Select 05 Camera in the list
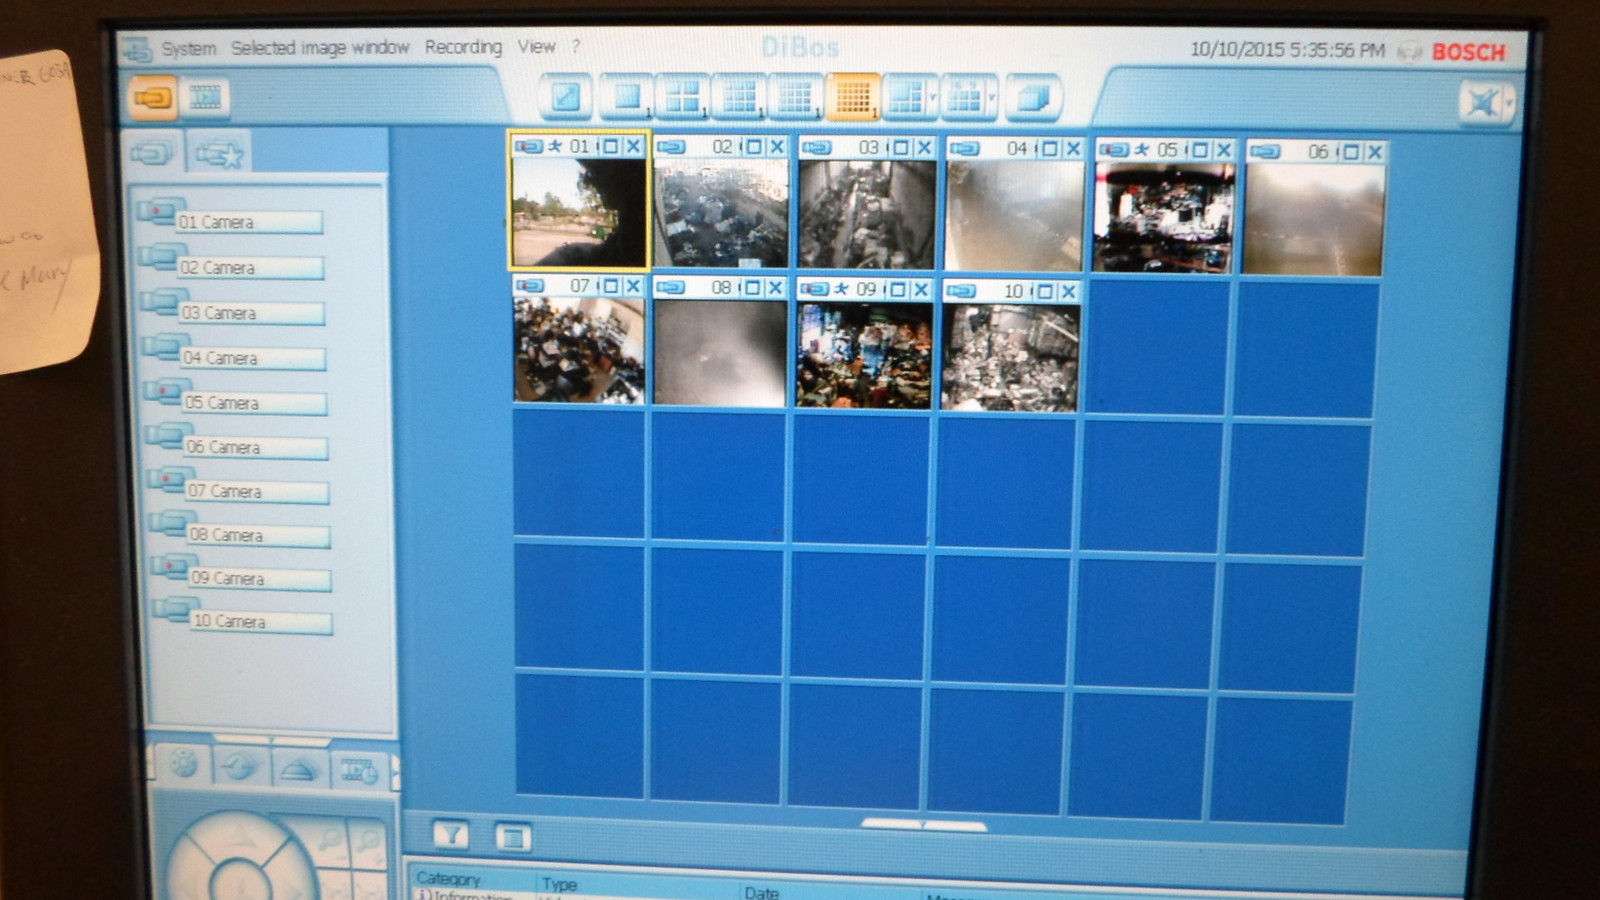The height and width of the screenshot is (900, 1600). [254, 403]
